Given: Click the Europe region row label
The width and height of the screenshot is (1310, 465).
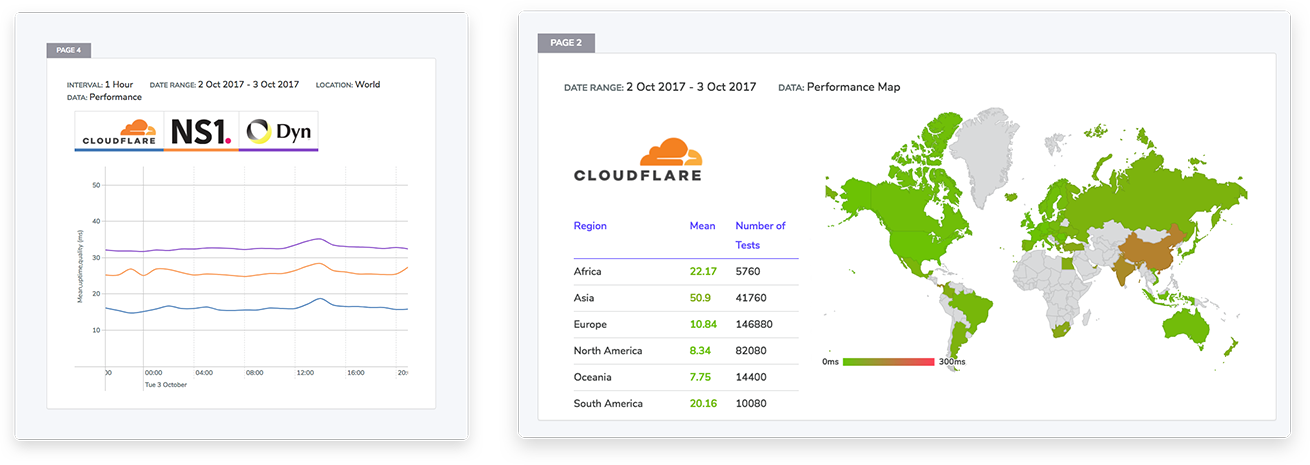Looking at the screenshot, I should click(x=591, y=324).
